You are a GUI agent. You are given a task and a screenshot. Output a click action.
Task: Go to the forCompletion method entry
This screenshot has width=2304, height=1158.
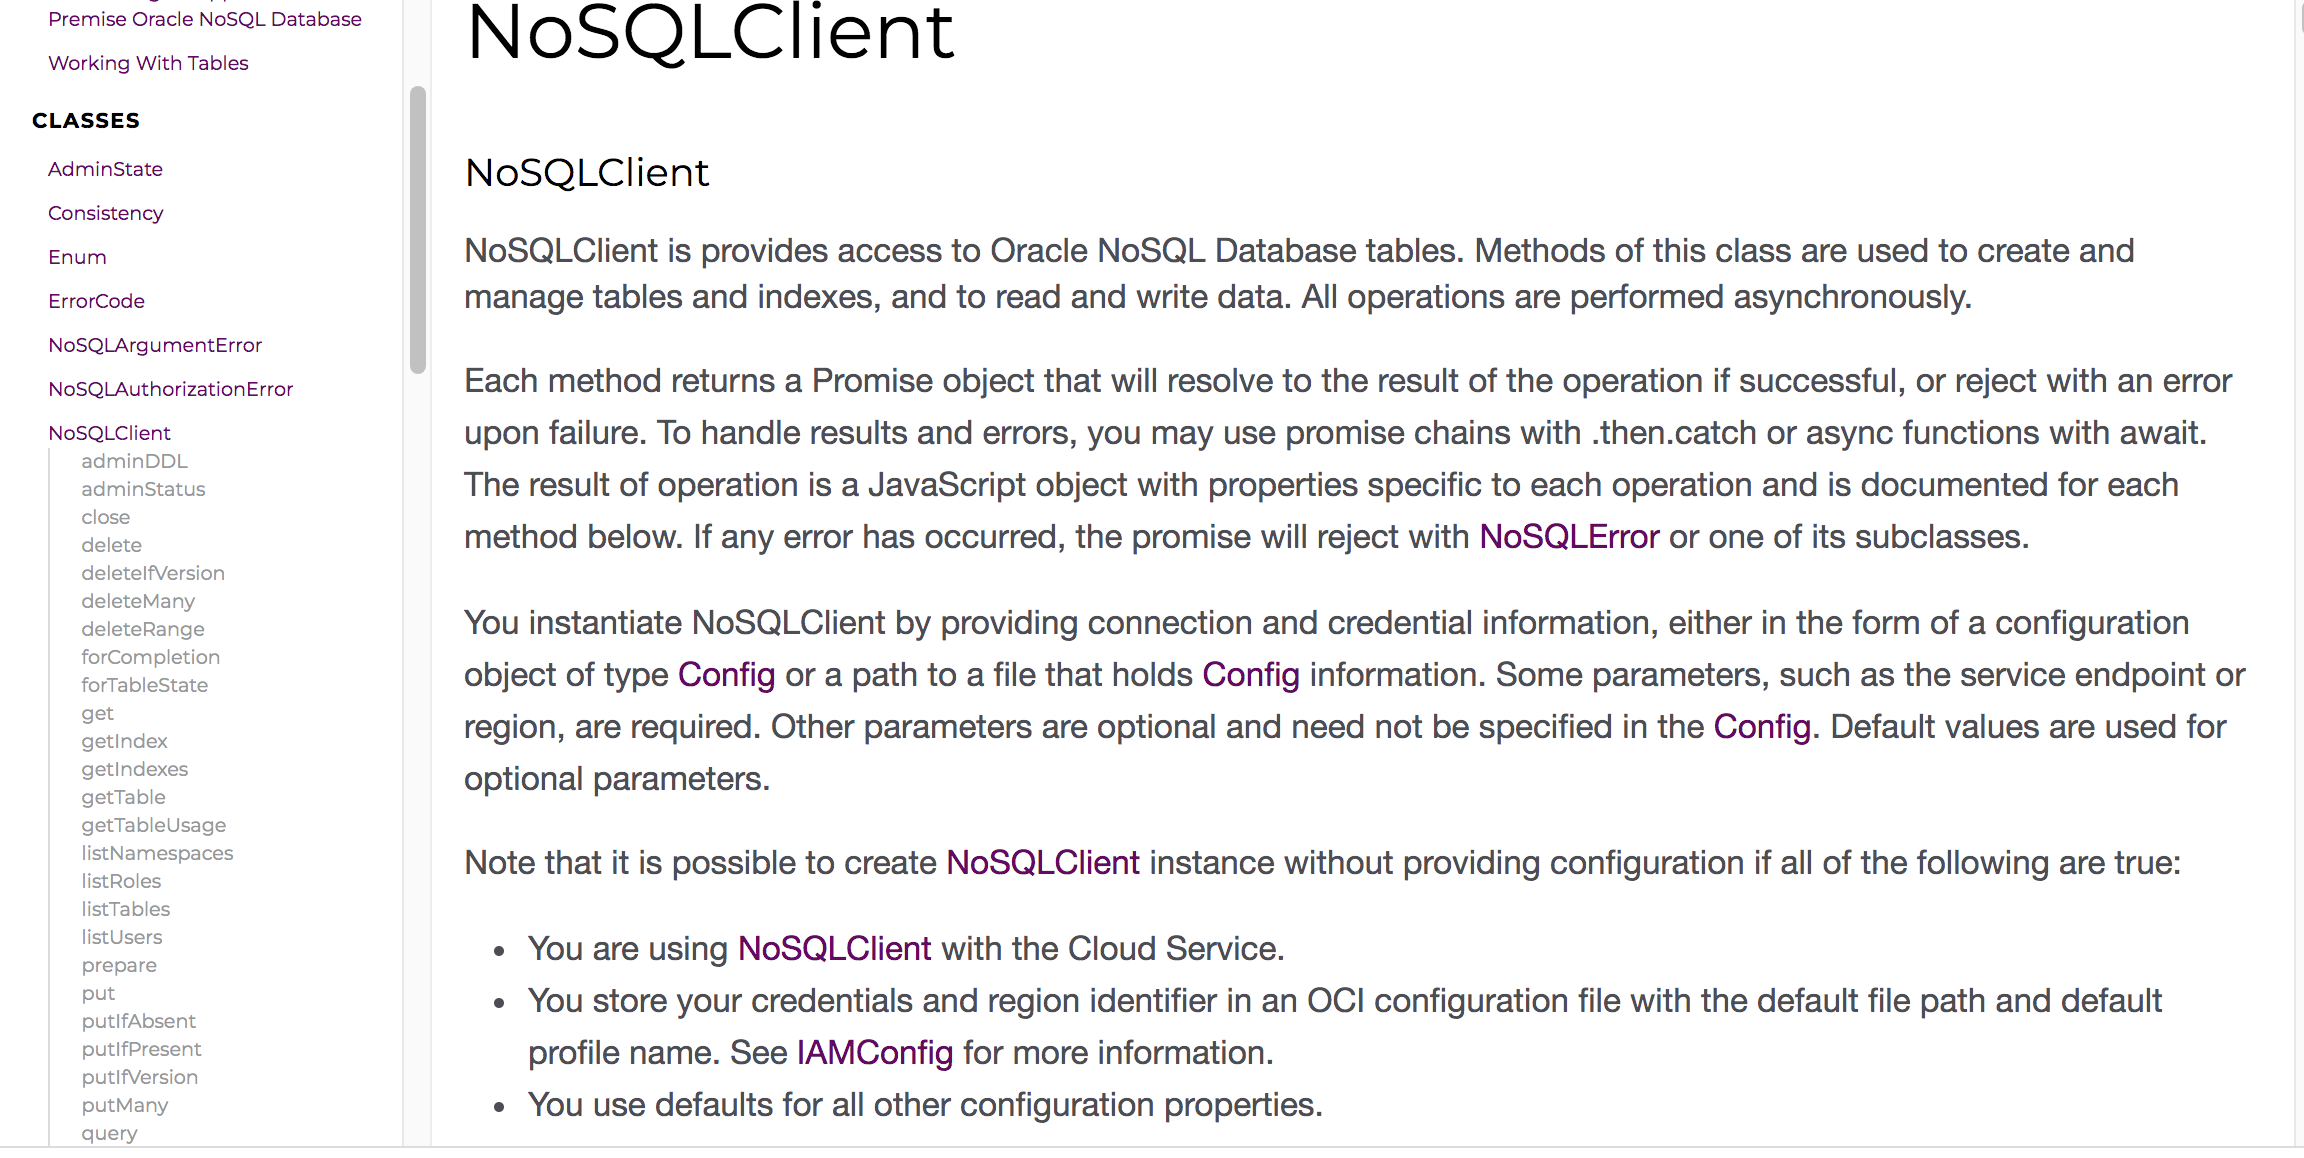[150, 657]
